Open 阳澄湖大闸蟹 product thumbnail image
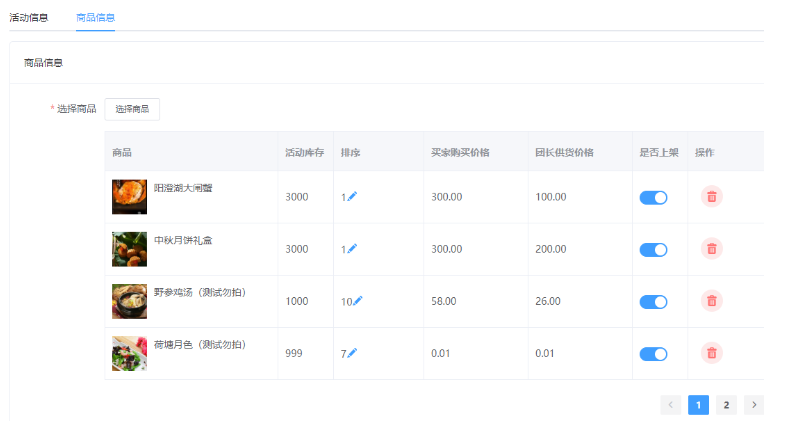This screenshot has width=794, height=442. point(129,197)
